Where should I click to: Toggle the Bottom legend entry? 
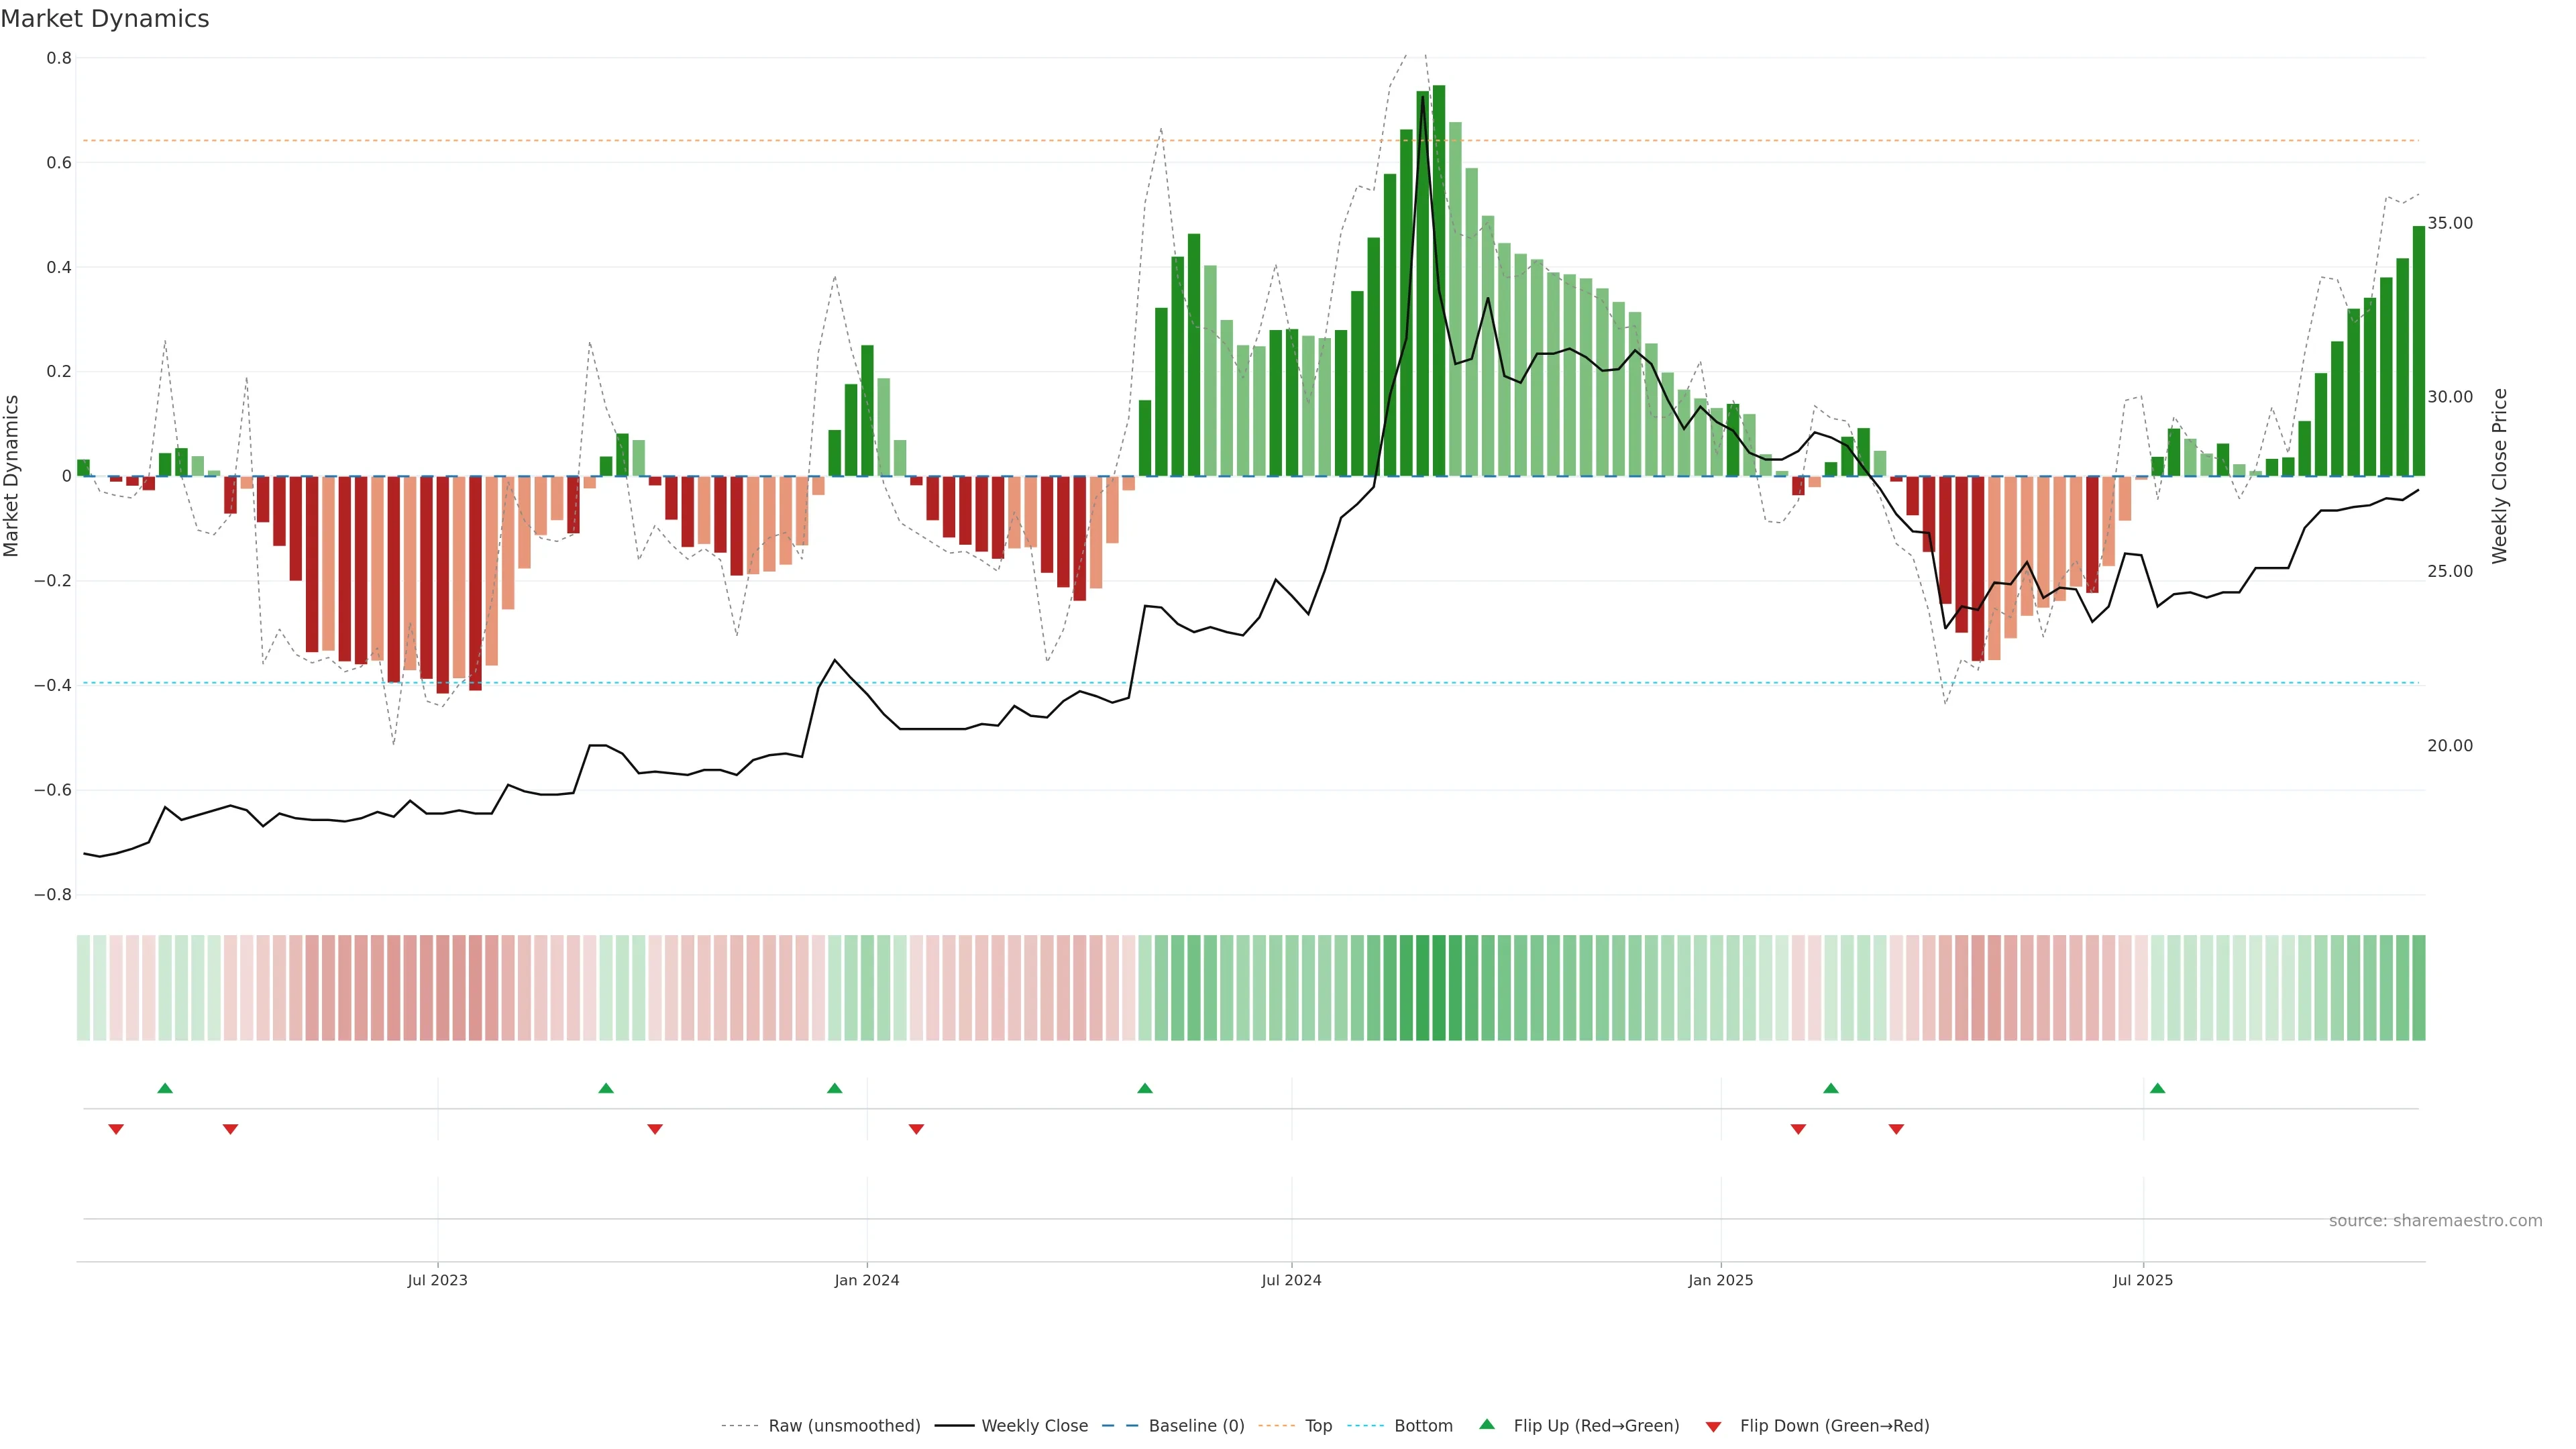(1423, 1426)
